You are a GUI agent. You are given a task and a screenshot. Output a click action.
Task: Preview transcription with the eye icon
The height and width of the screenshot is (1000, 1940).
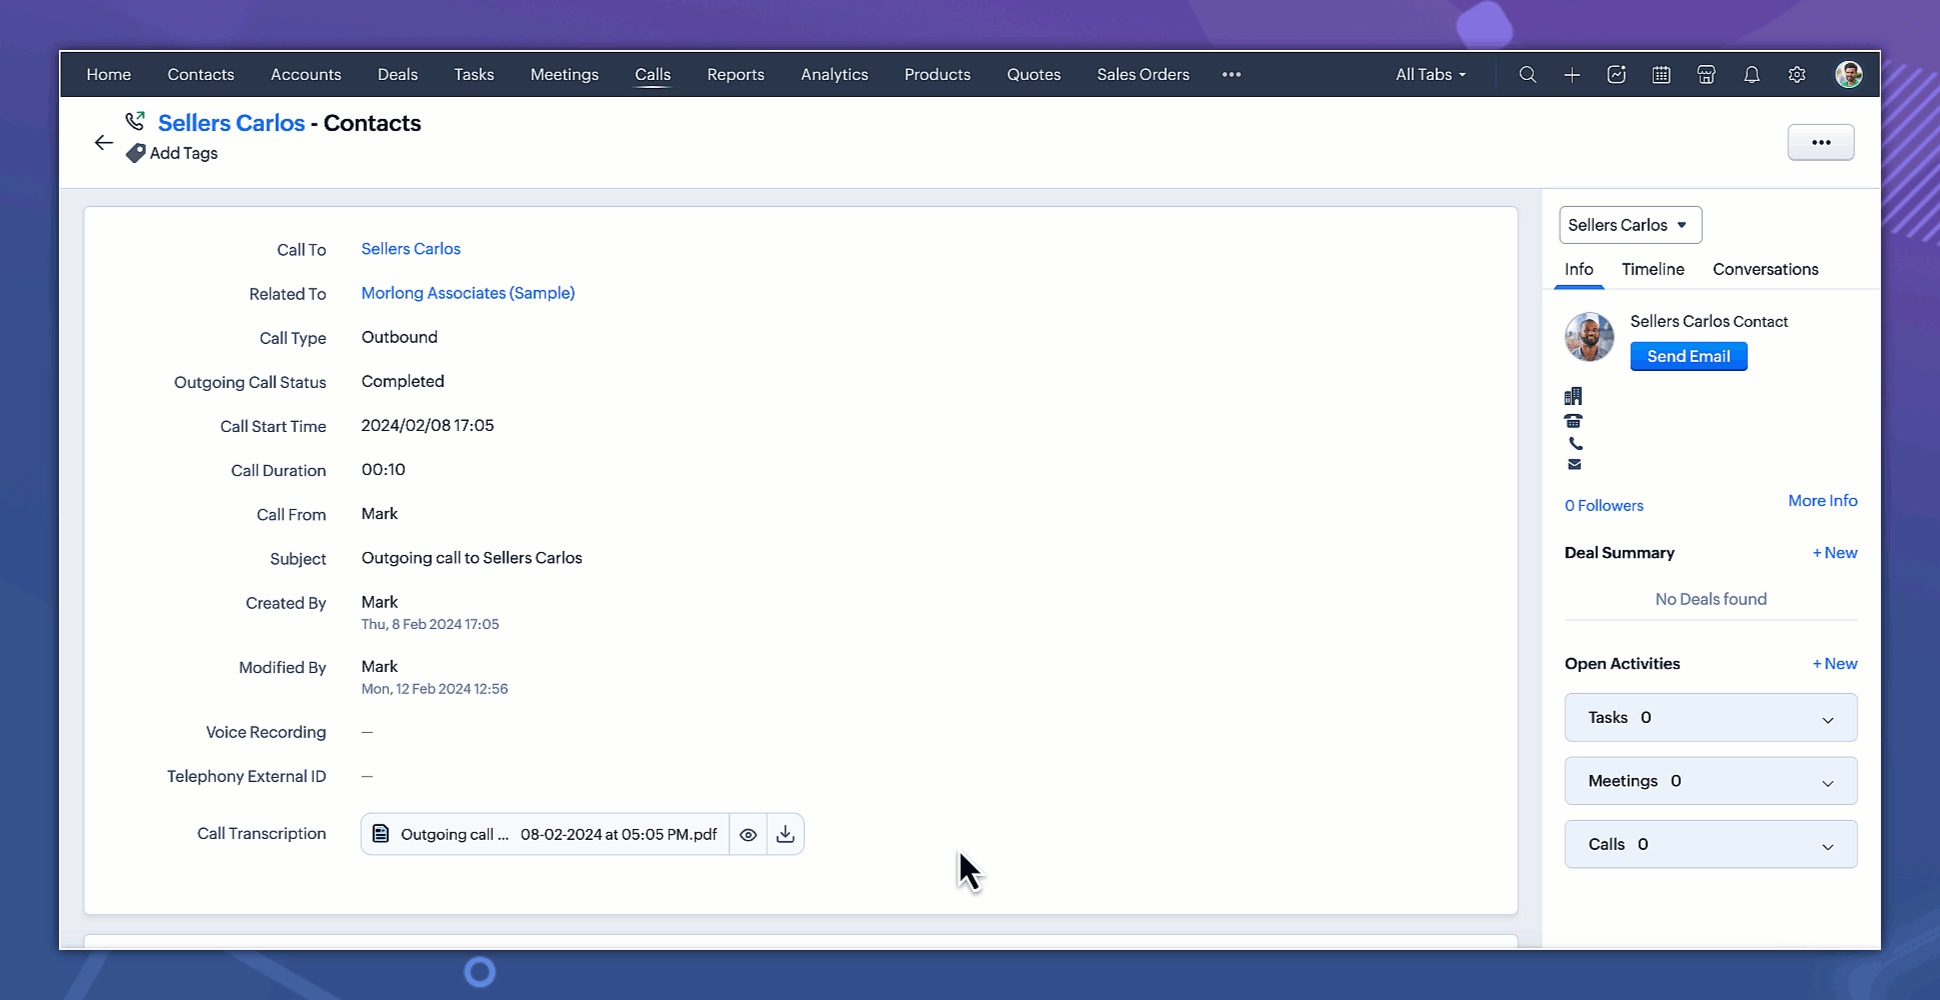click(x=748, y=834)
